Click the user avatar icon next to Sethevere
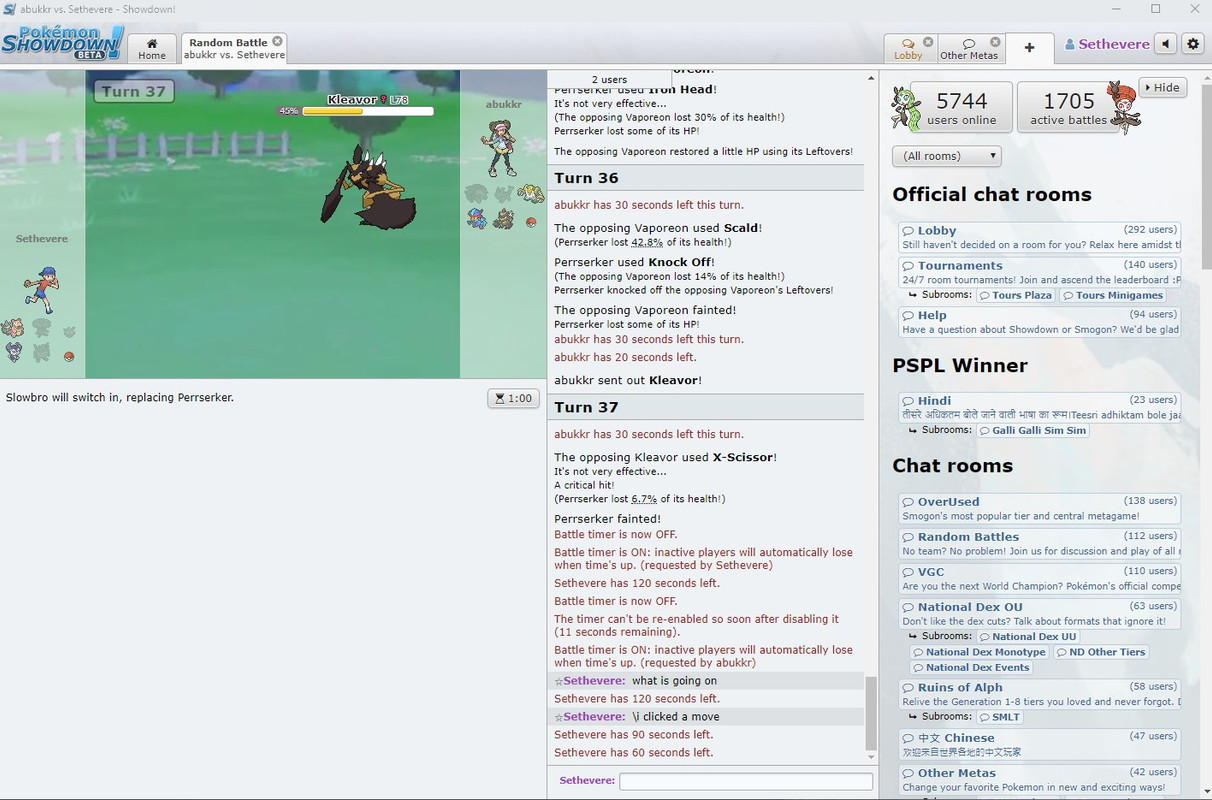 1070,44
